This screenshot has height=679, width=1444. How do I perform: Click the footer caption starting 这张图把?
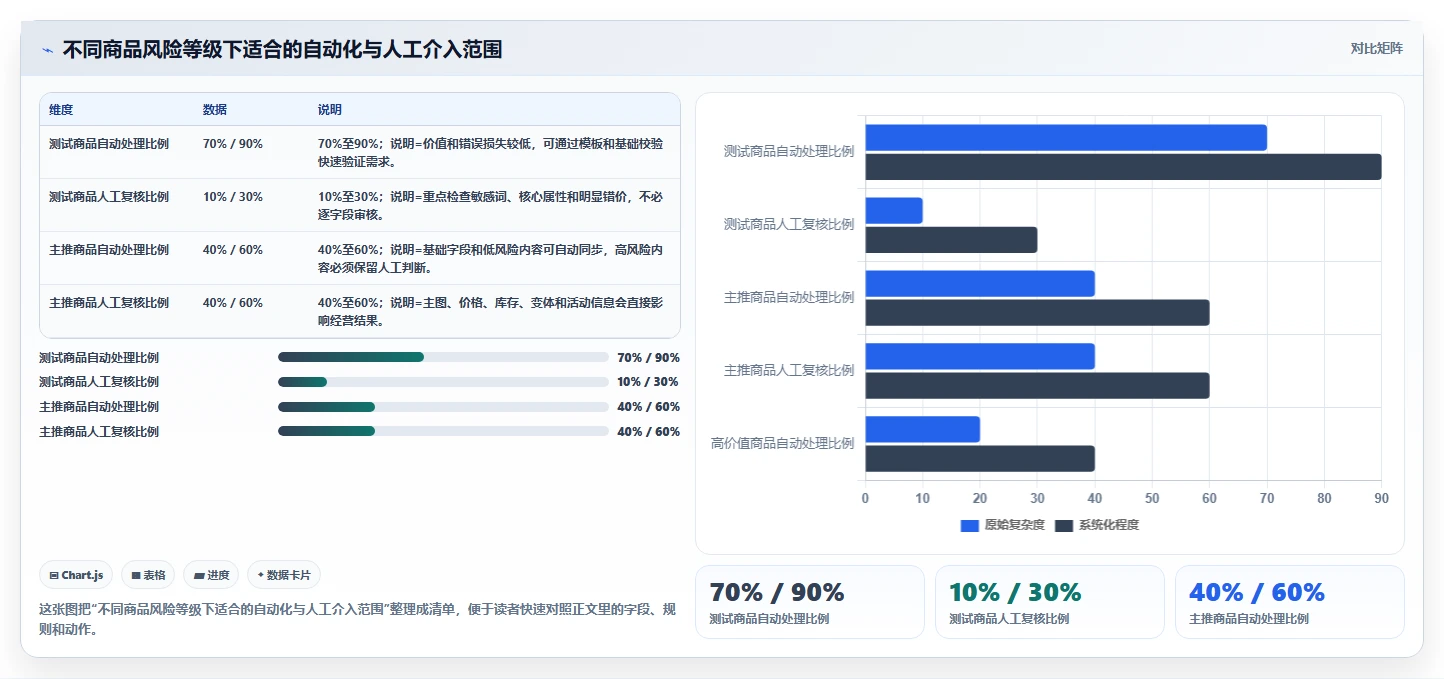tap(358, 619)
